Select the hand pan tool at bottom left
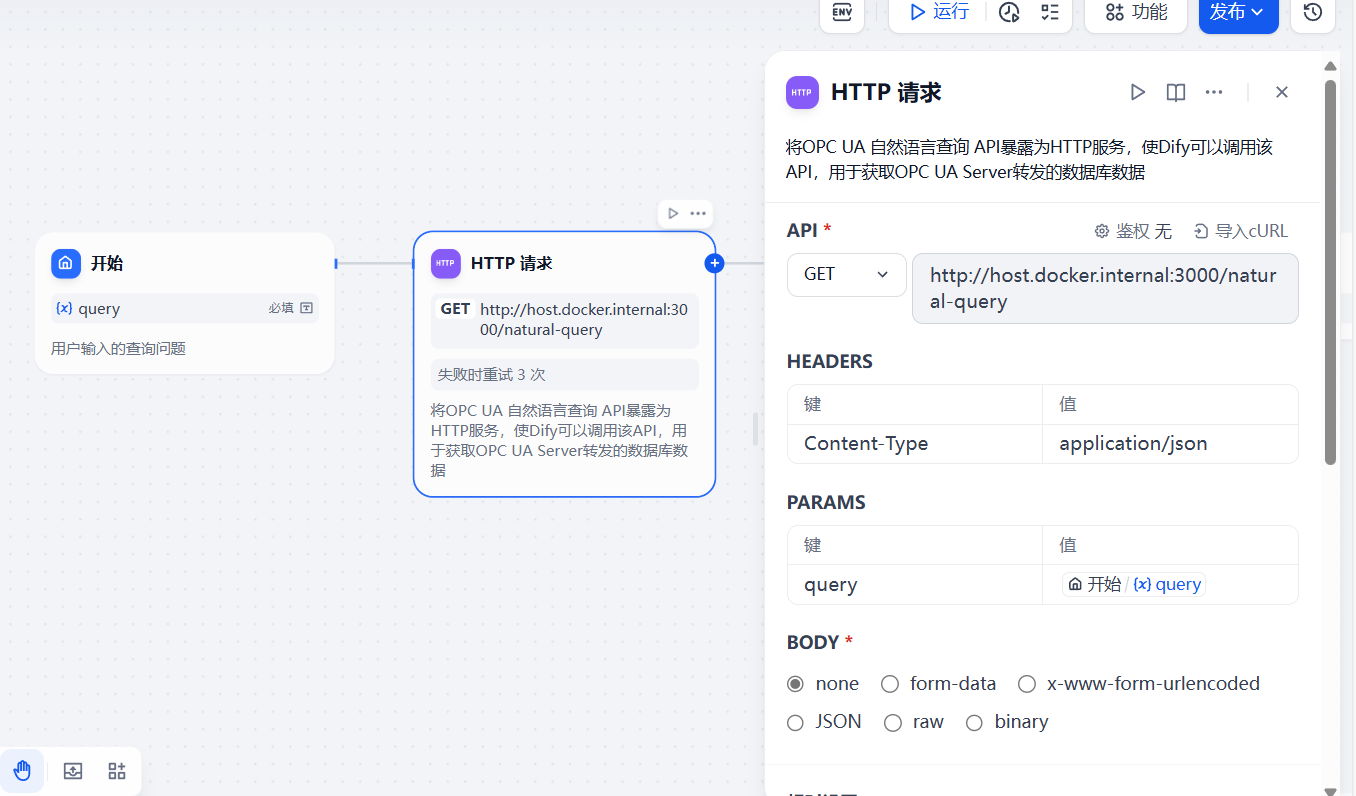This screenshot has width=1356, height=796. click(22, 770)
